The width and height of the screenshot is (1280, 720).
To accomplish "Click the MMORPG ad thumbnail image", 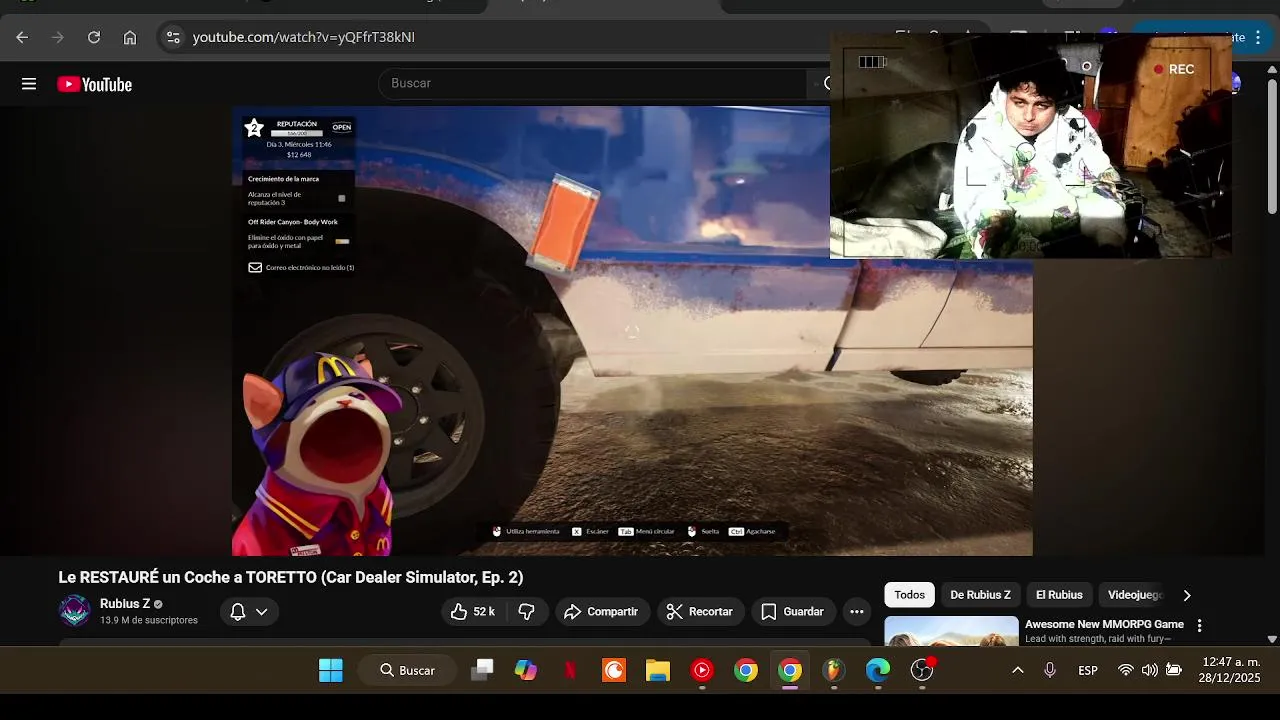I will point(951,631).
